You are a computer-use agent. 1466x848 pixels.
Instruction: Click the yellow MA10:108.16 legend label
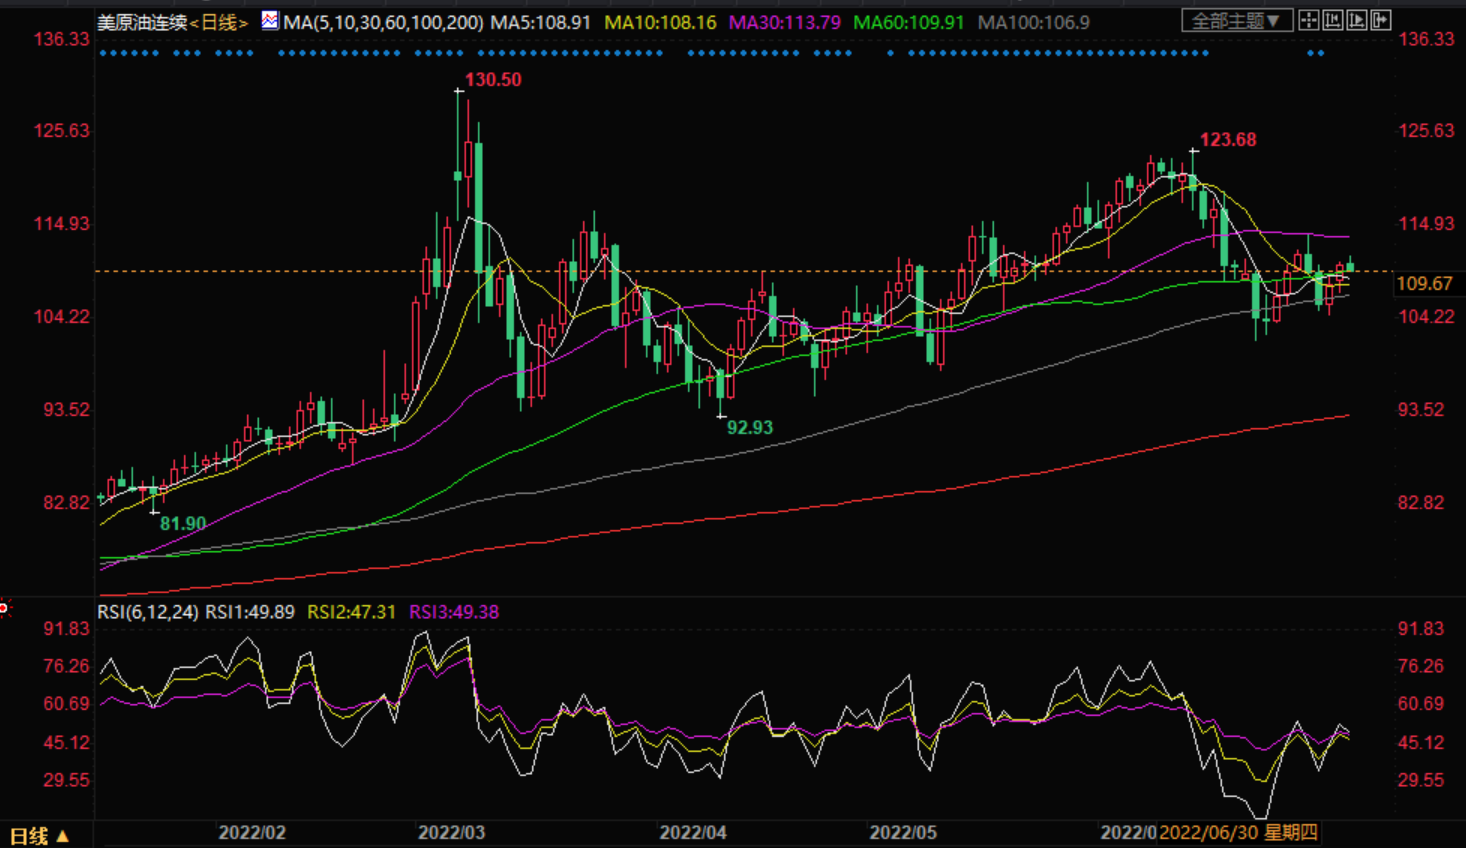[x=660, y=22]
